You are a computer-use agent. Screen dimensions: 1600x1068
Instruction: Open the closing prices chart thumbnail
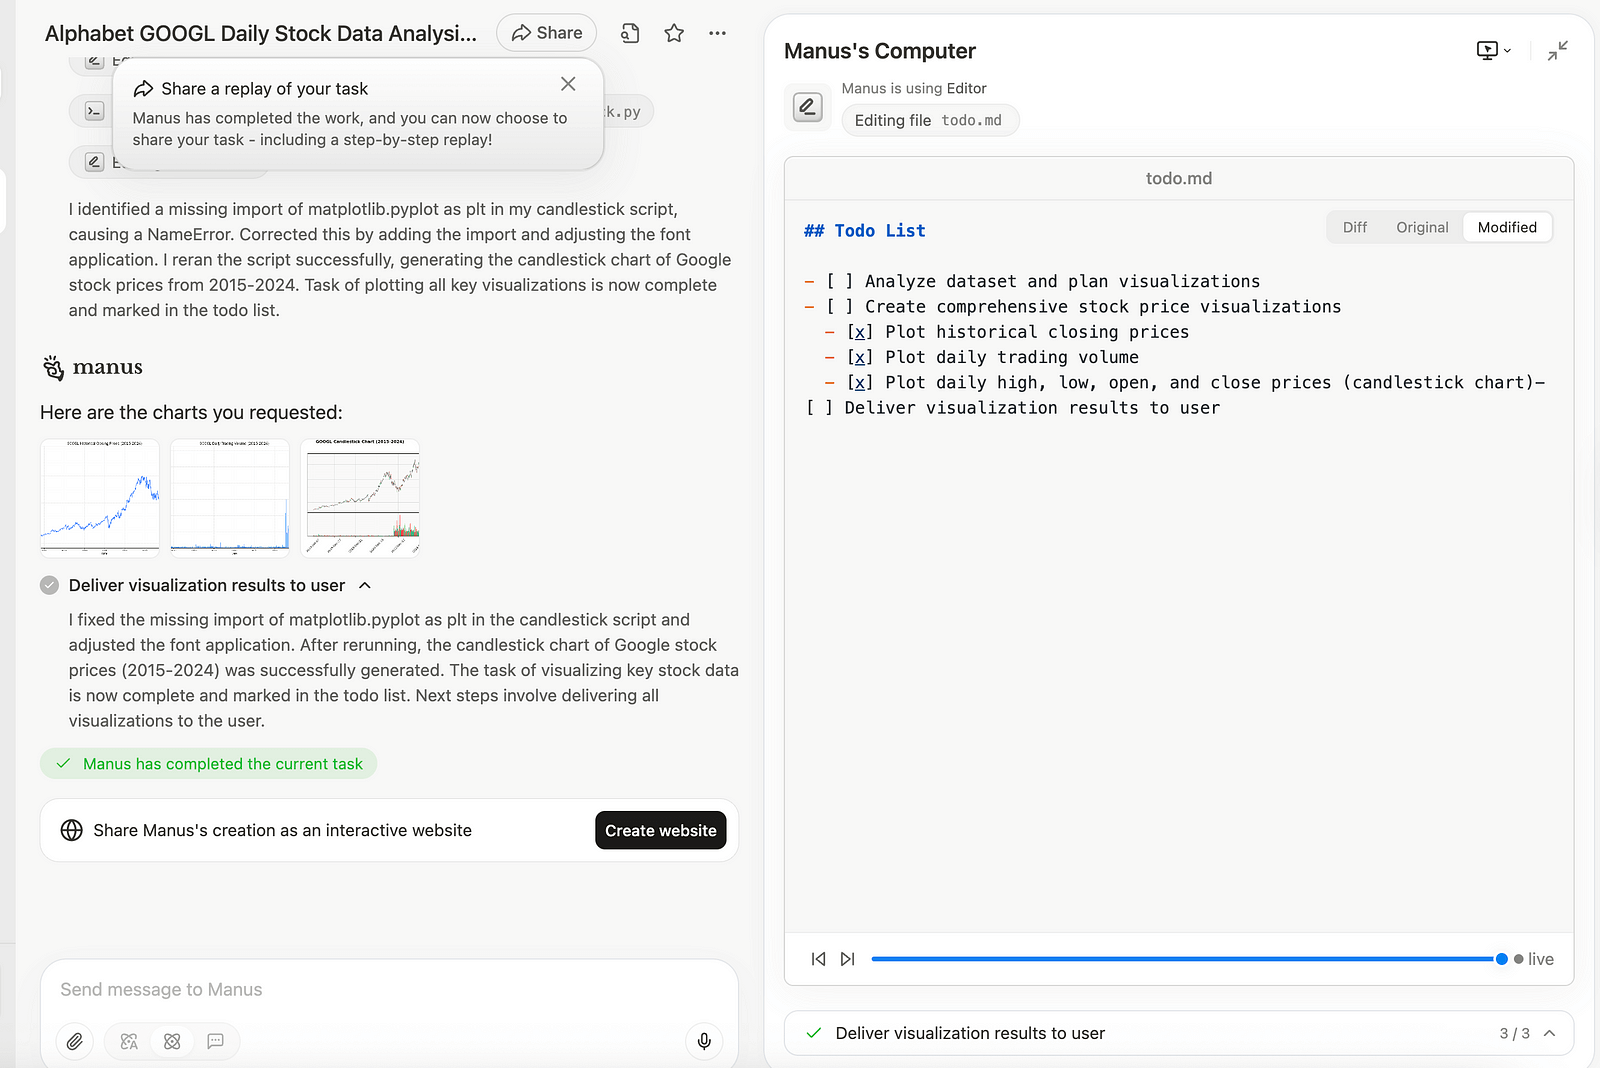click(x=100, y=497)
